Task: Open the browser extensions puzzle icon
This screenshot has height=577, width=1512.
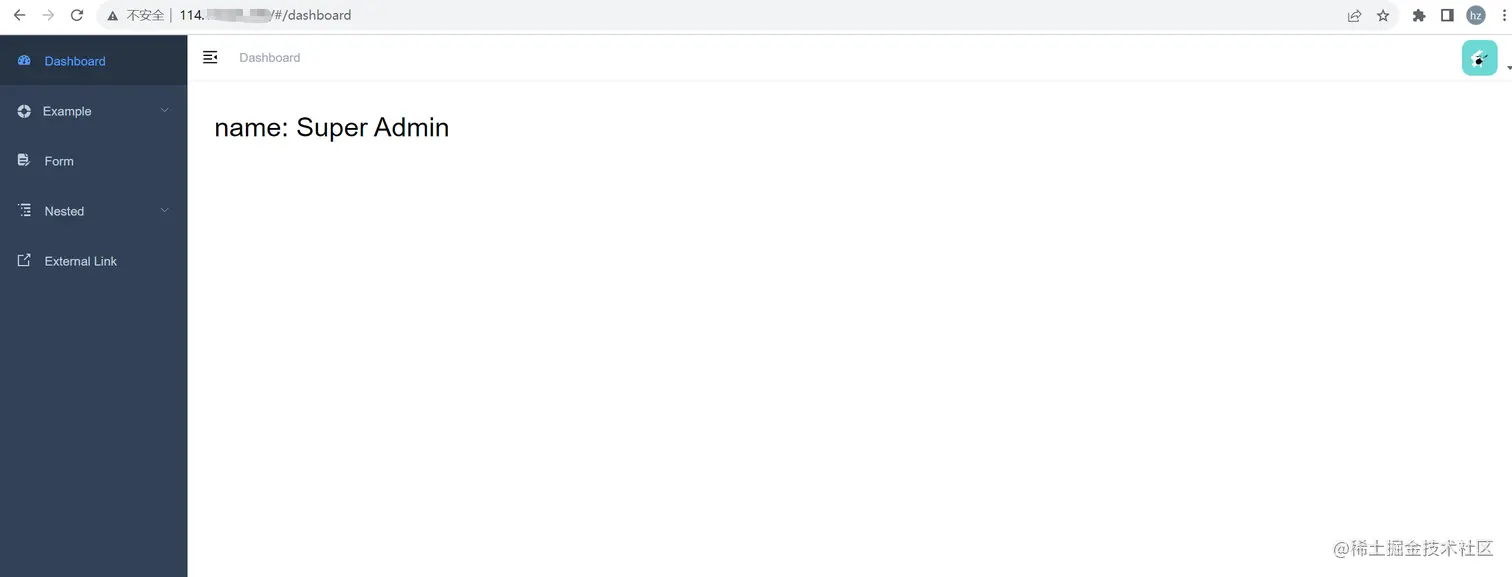Action: point(1418,15)
